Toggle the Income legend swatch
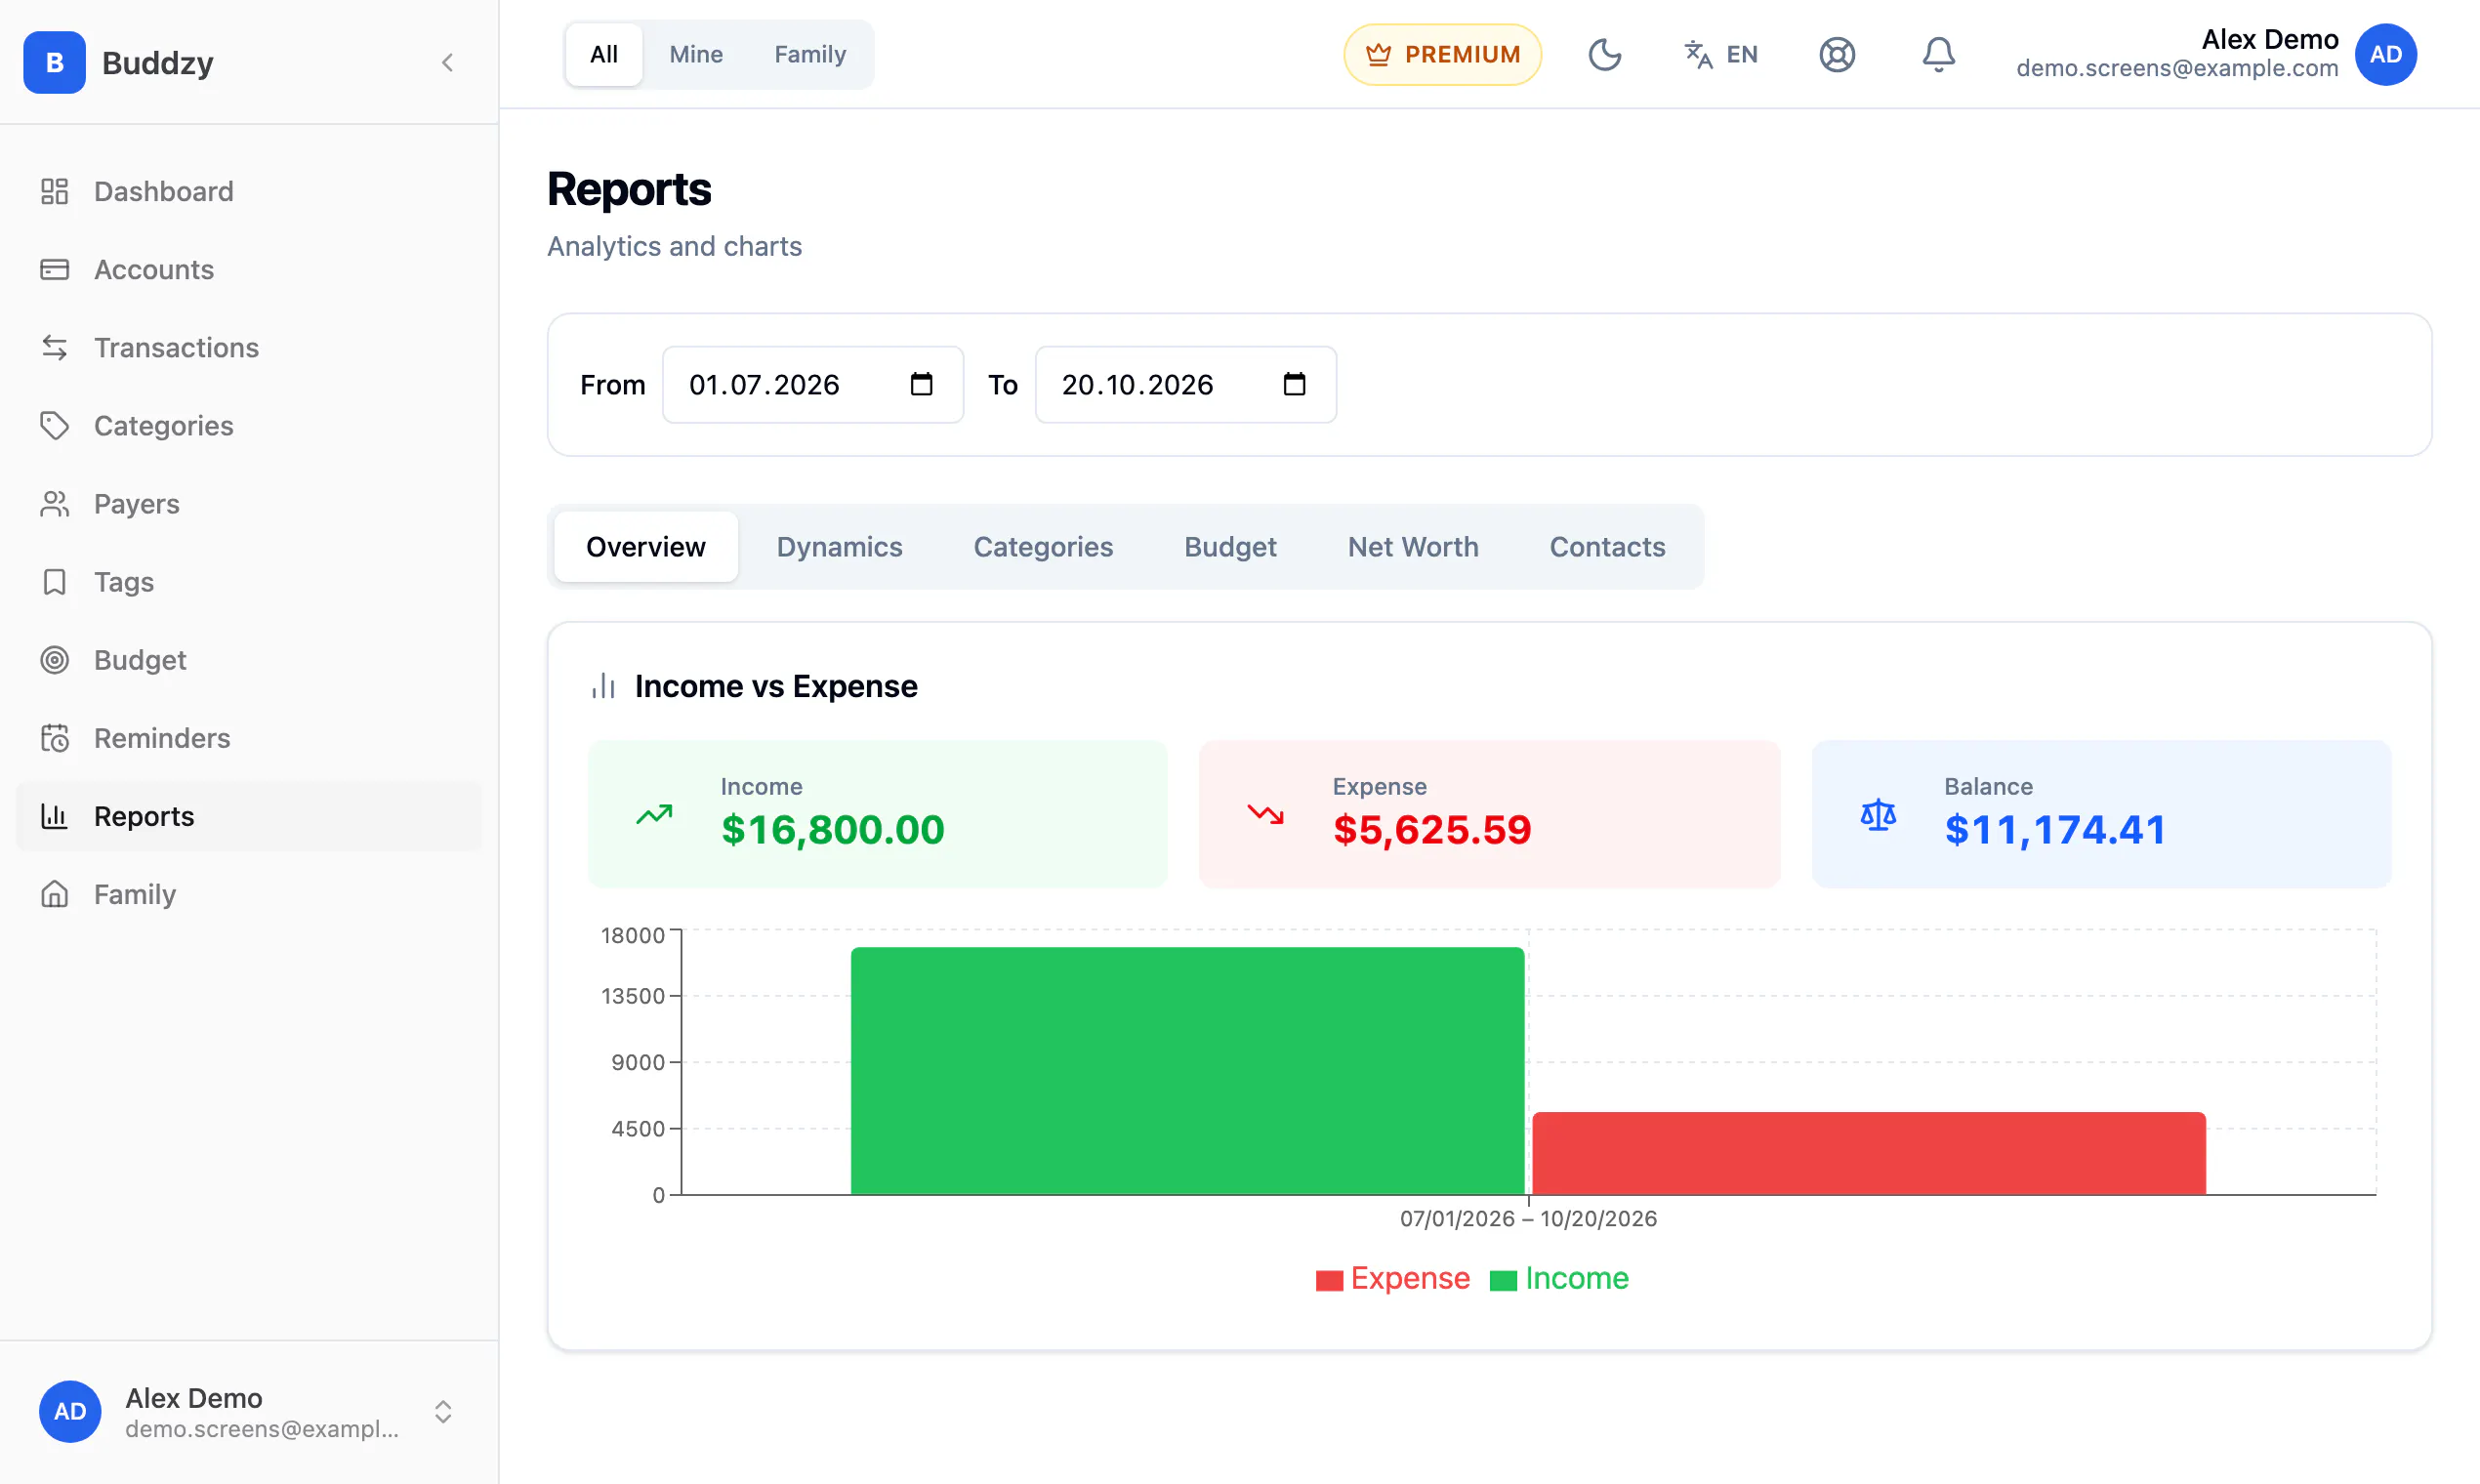The width and height of the screenshot is (2480, 1484). point(1502,1280)
